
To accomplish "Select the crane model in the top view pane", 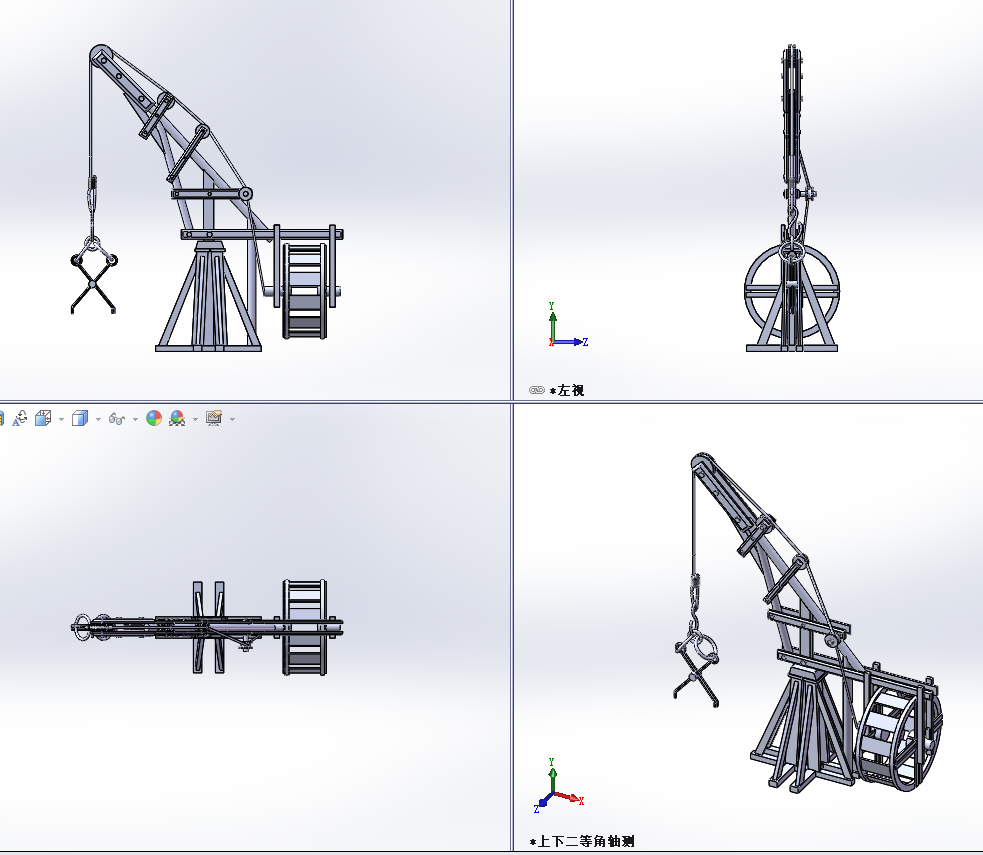I will pyautogui.click(x=207, y=627).
